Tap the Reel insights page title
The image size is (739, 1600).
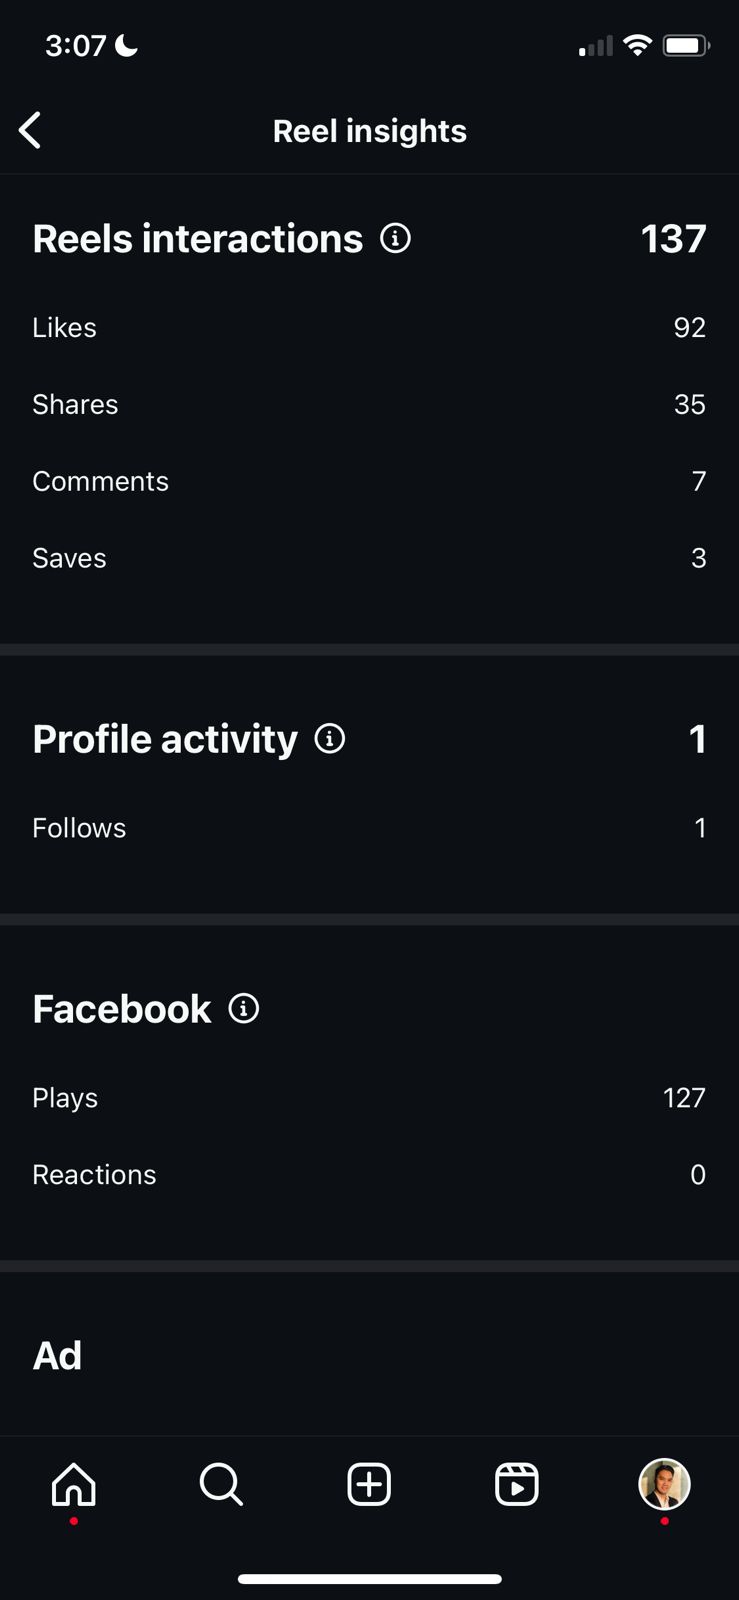(x=369, y=131)
